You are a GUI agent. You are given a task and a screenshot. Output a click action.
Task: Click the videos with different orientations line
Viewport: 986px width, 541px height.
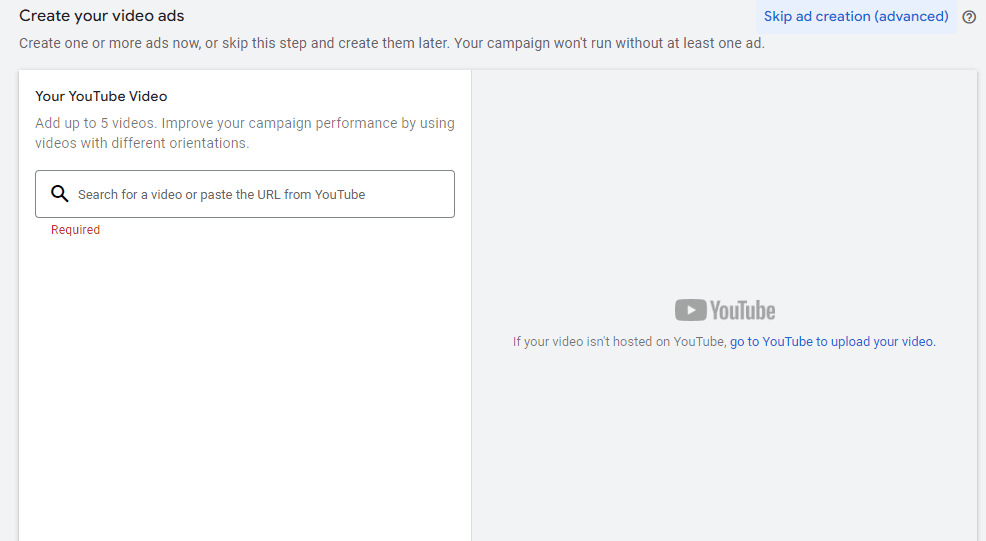pyautogui.click(x=141, y=143)
